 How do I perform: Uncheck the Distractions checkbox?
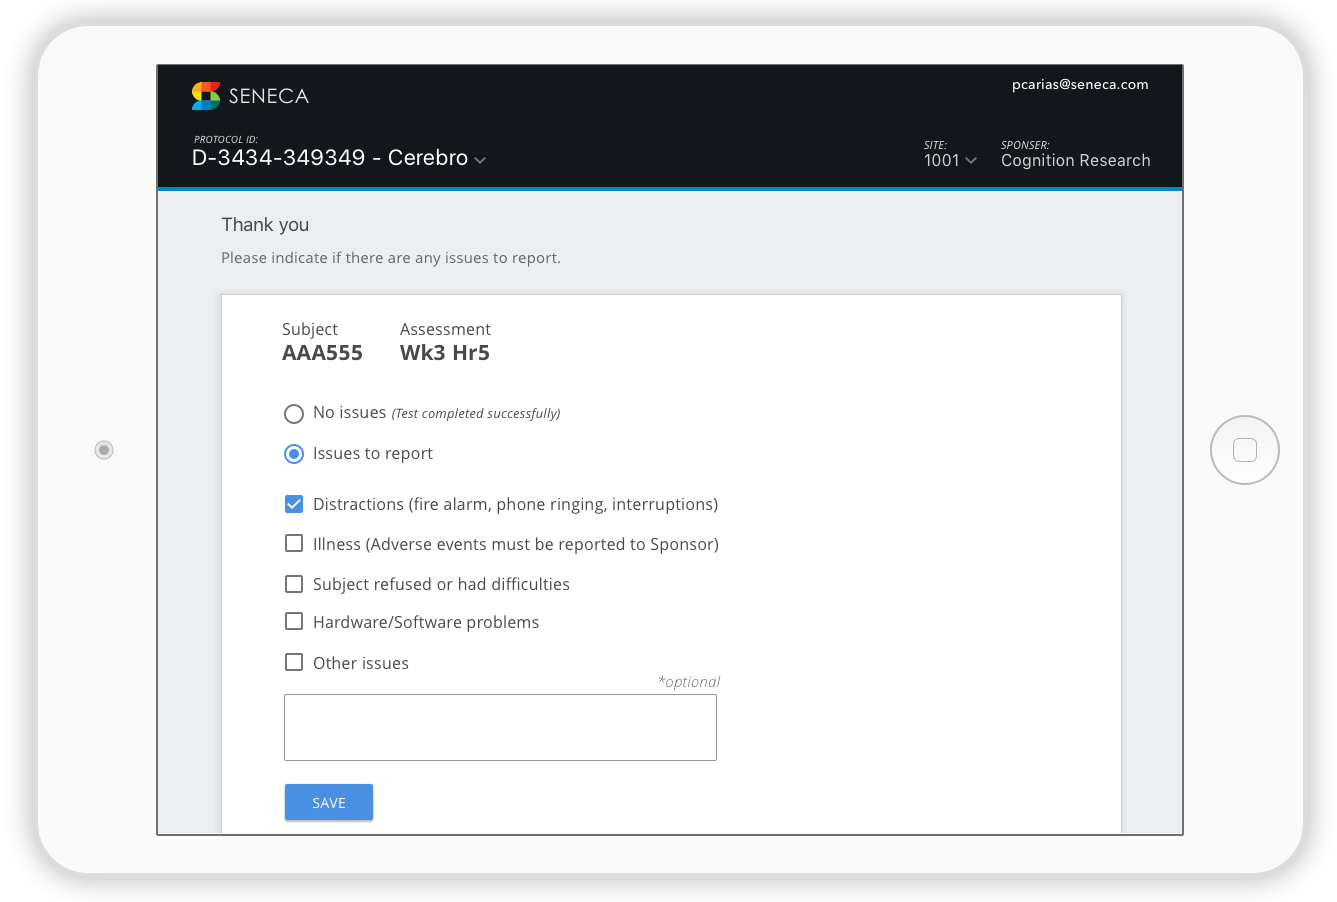pos(294,503)
